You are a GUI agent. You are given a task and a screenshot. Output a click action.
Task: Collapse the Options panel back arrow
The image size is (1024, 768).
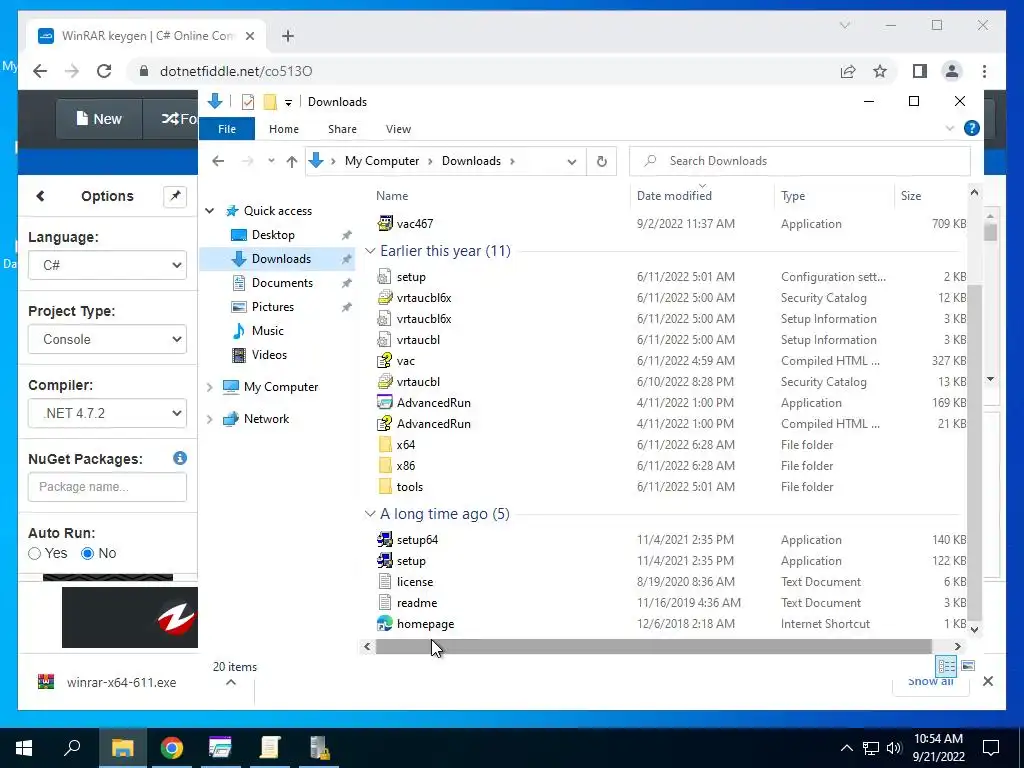click(x=40, y=196)
